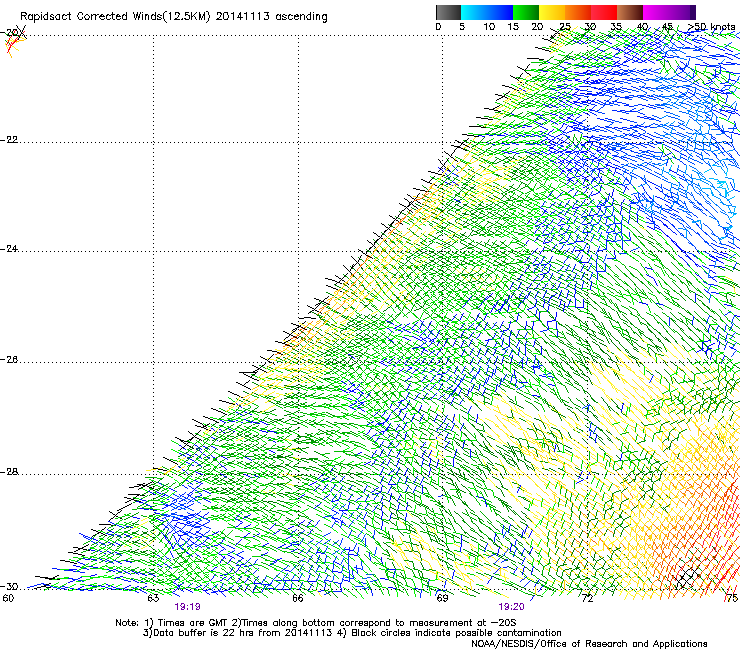Click the purple time label '19:20'
Screen dimensions: 740x650
512,607
